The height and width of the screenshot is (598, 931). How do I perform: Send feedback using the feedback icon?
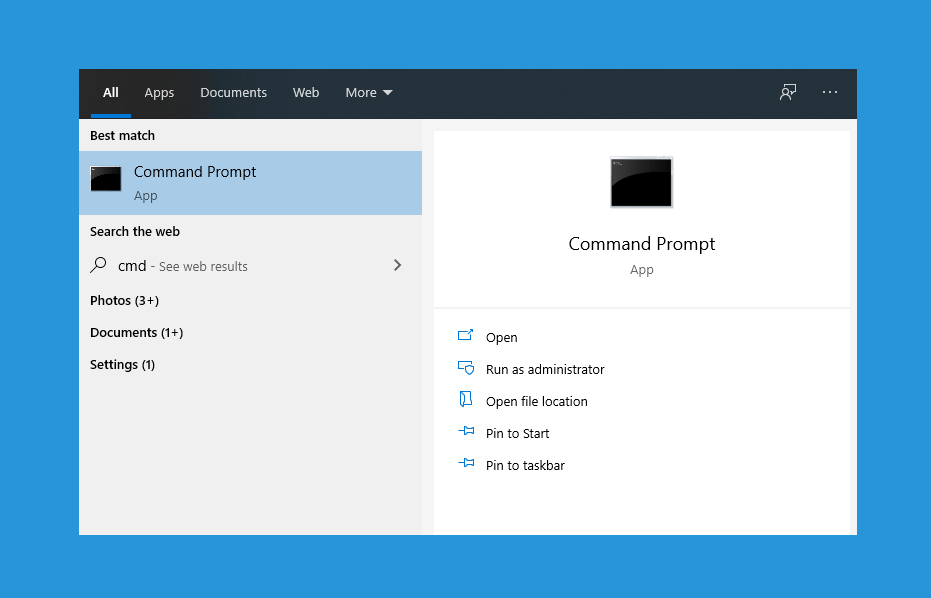(x=788, y=91)
